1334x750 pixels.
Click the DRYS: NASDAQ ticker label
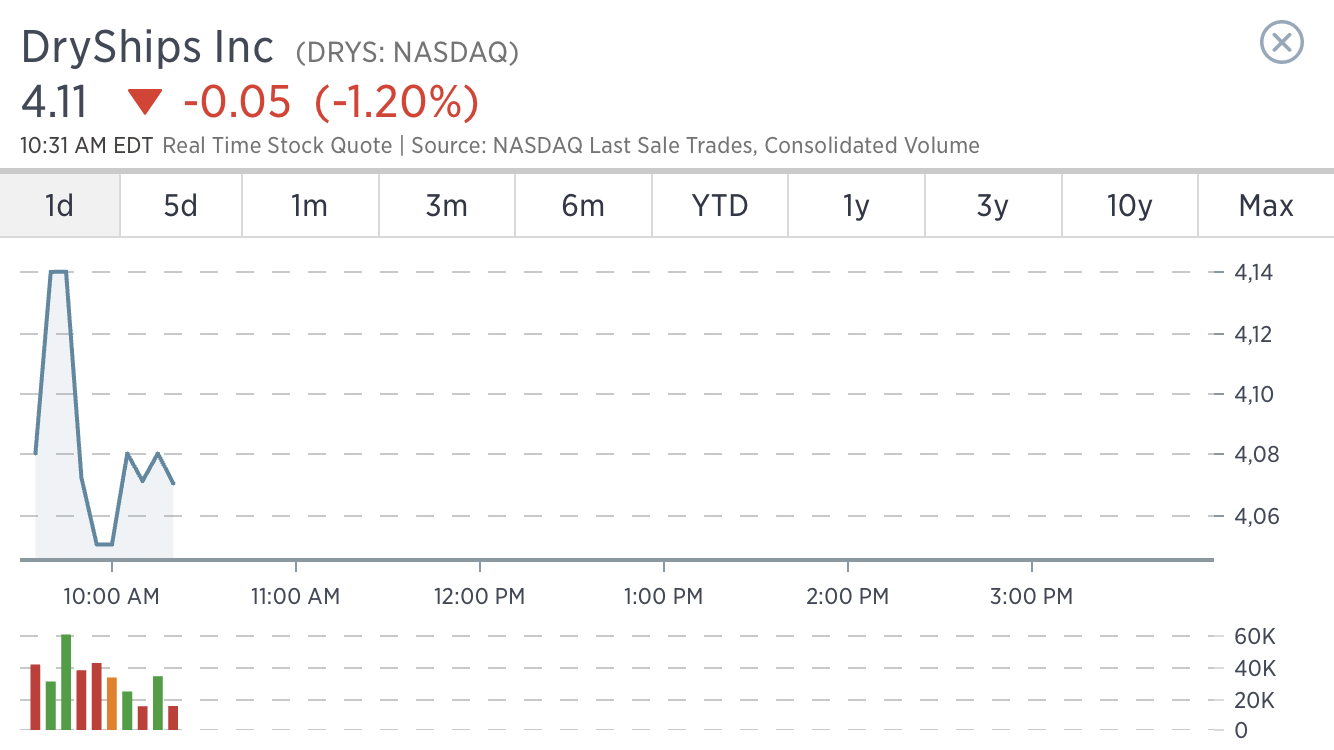(x=407, y=52)
